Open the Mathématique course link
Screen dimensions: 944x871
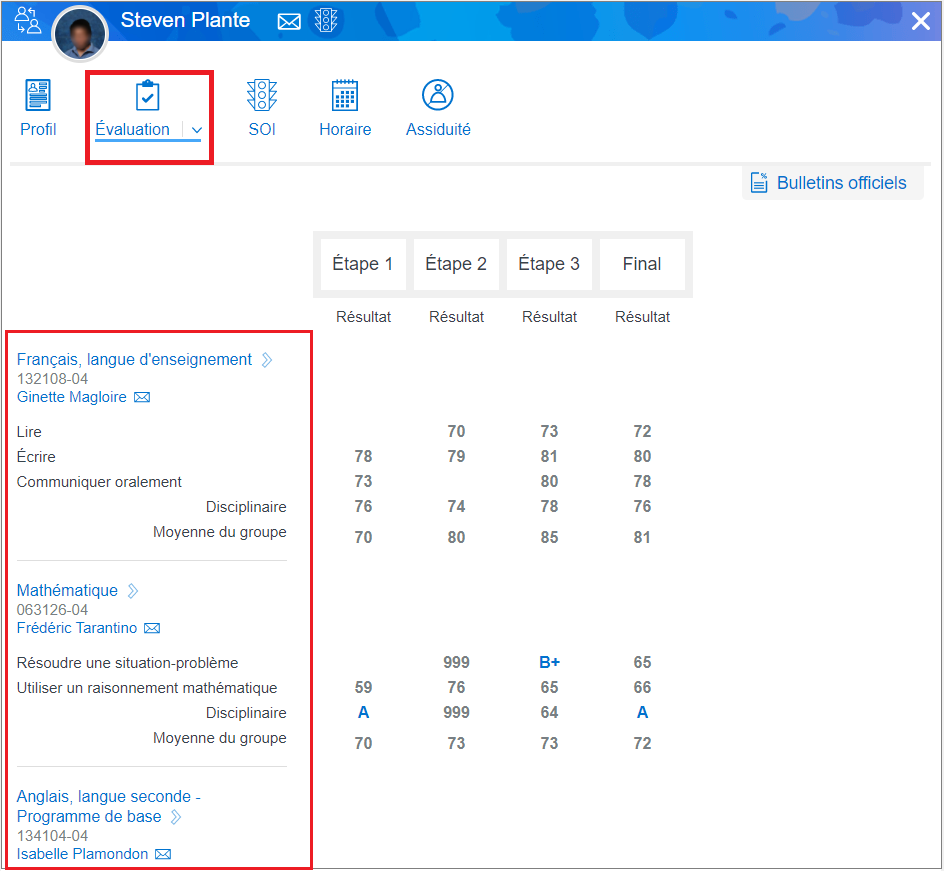[67, 591]
